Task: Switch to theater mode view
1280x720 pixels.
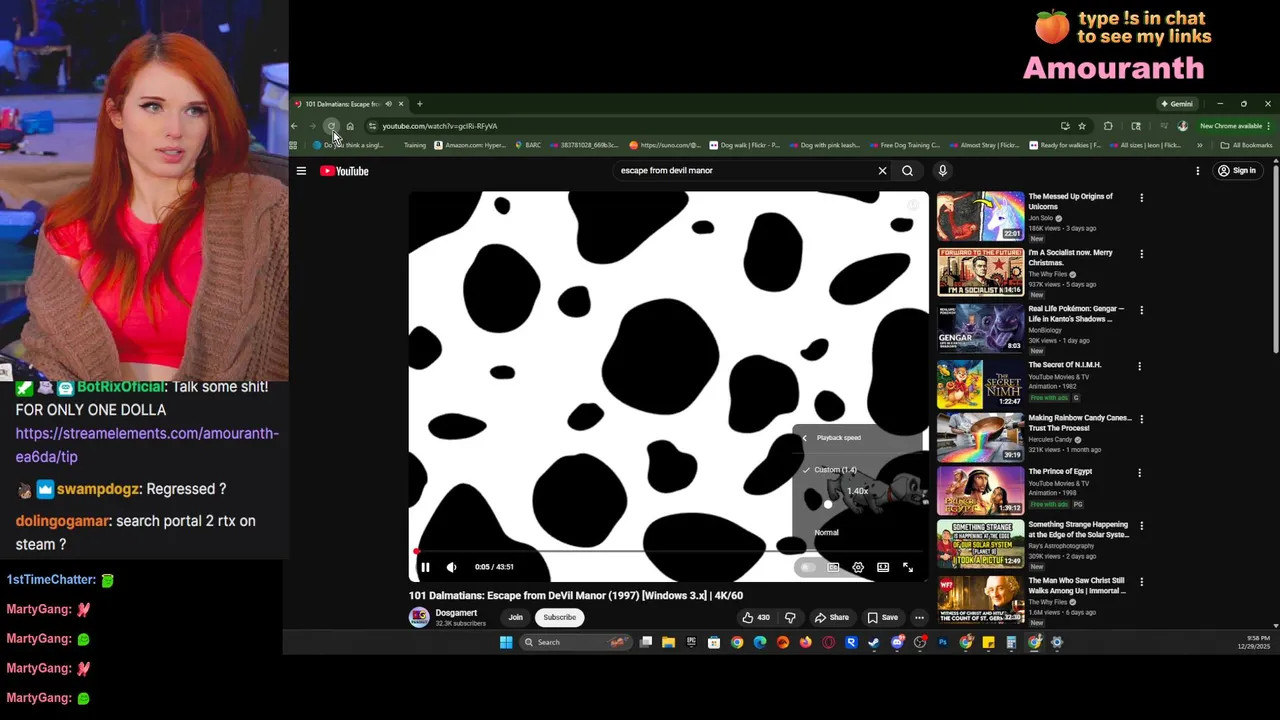Action: point(883,567)
